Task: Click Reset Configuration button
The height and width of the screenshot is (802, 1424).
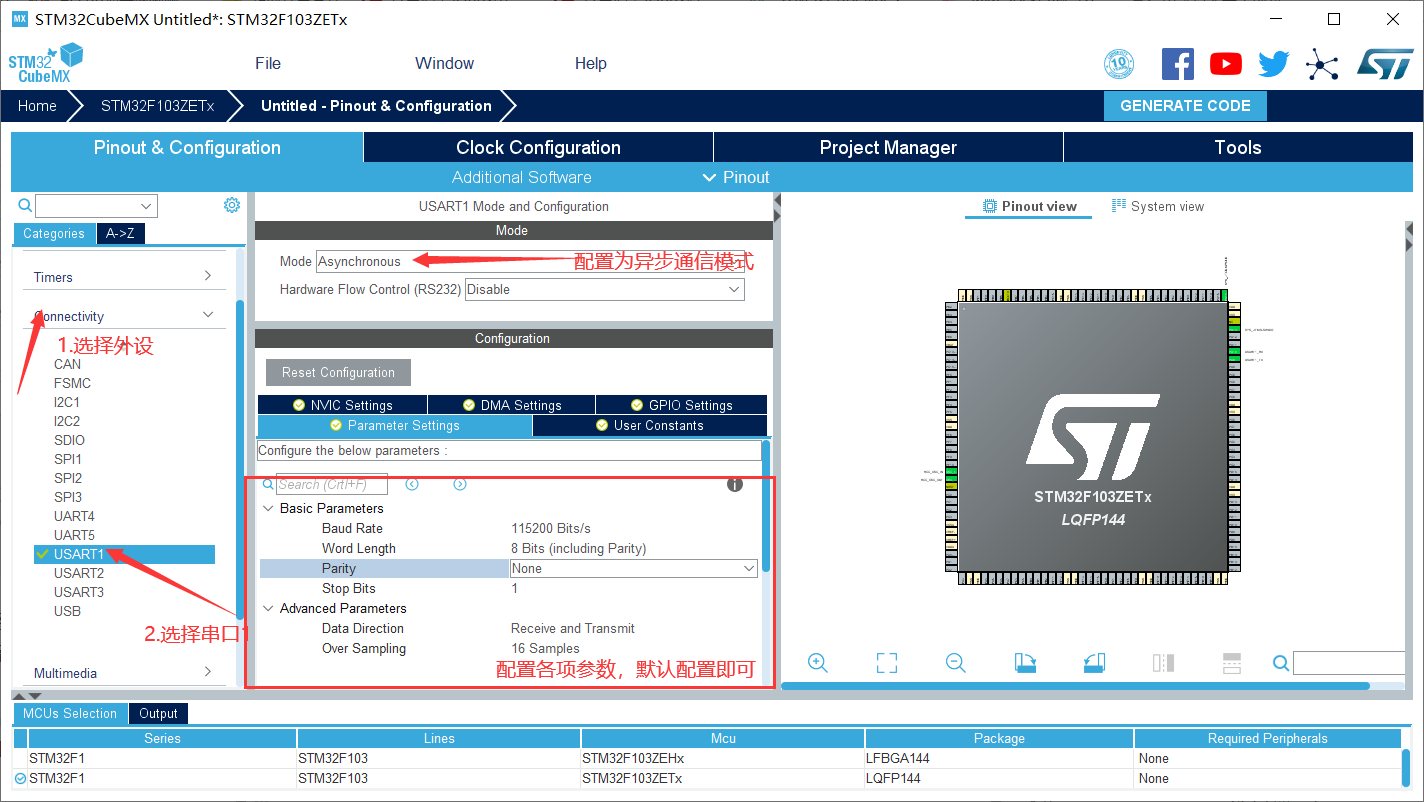Action: (x=338, y=372)
